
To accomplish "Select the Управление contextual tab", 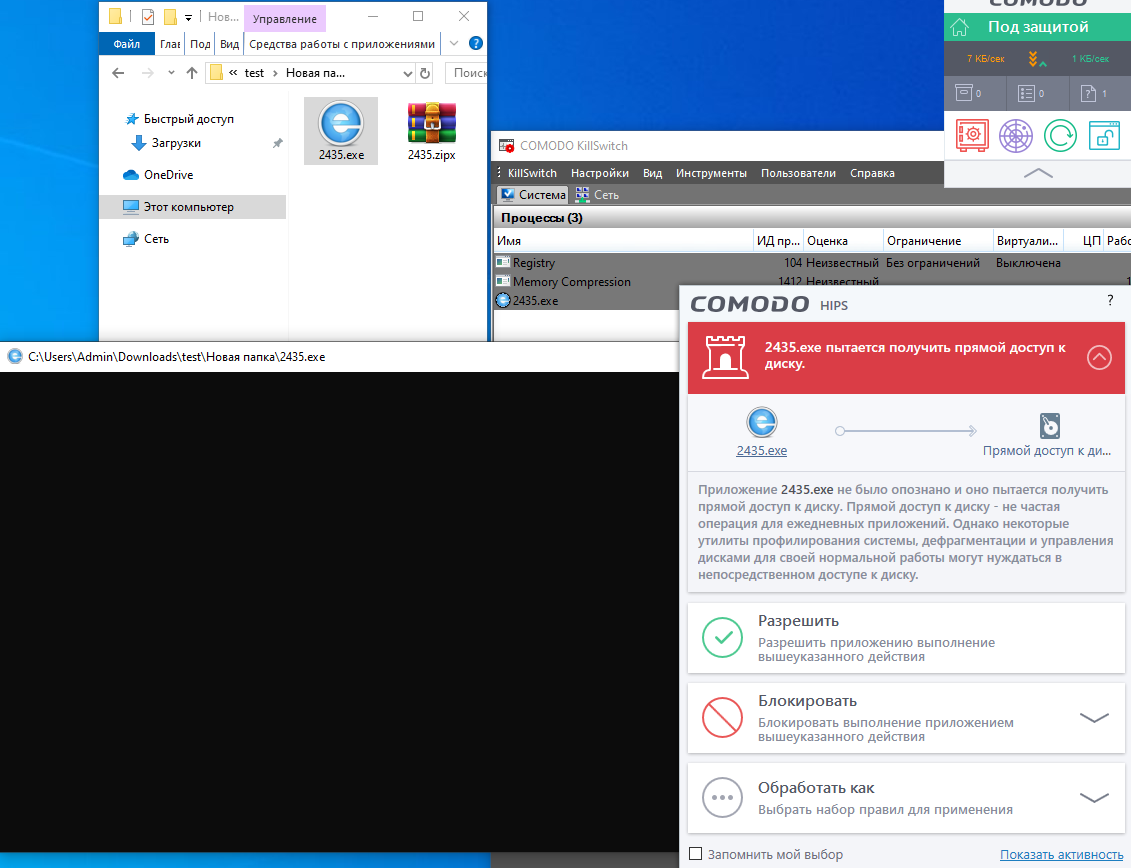I will click(x=284, y=19).
